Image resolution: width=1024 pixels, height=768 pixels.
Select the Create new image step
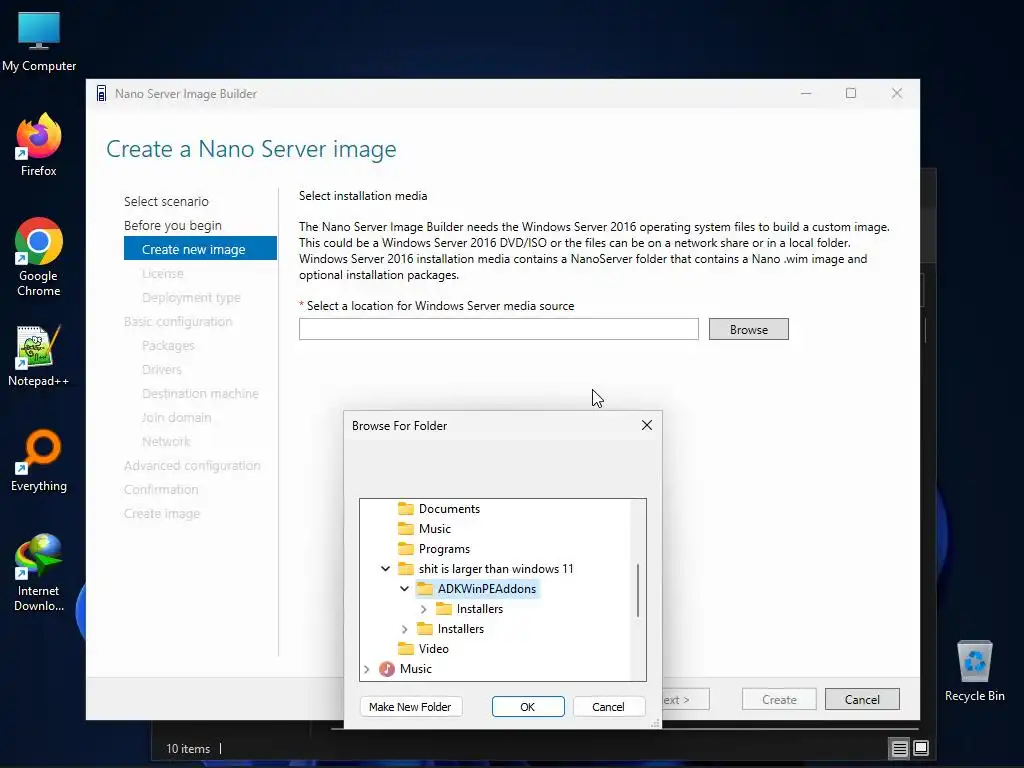(200, 249)
